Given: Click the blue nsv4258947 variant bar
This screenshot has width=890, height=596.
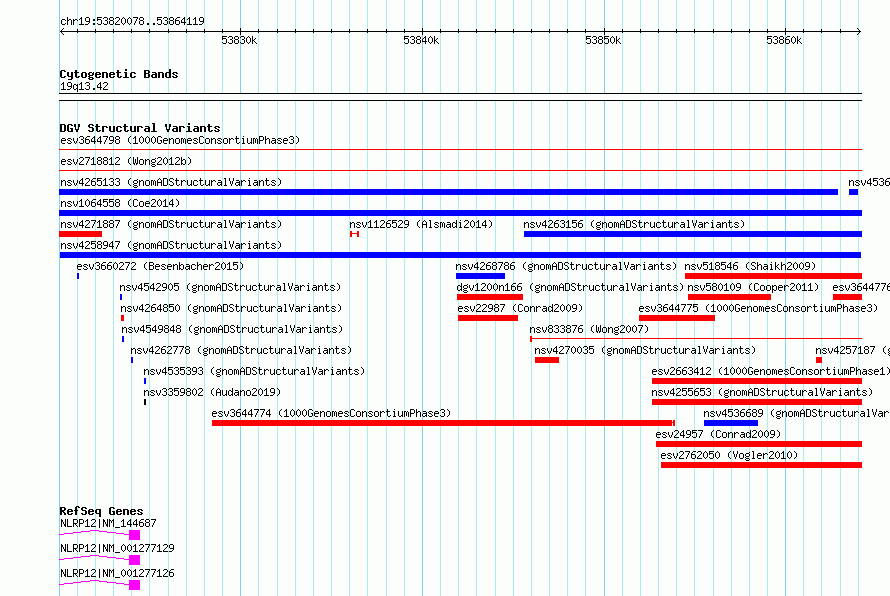Looking at the screenshot, I should point(460,255).
